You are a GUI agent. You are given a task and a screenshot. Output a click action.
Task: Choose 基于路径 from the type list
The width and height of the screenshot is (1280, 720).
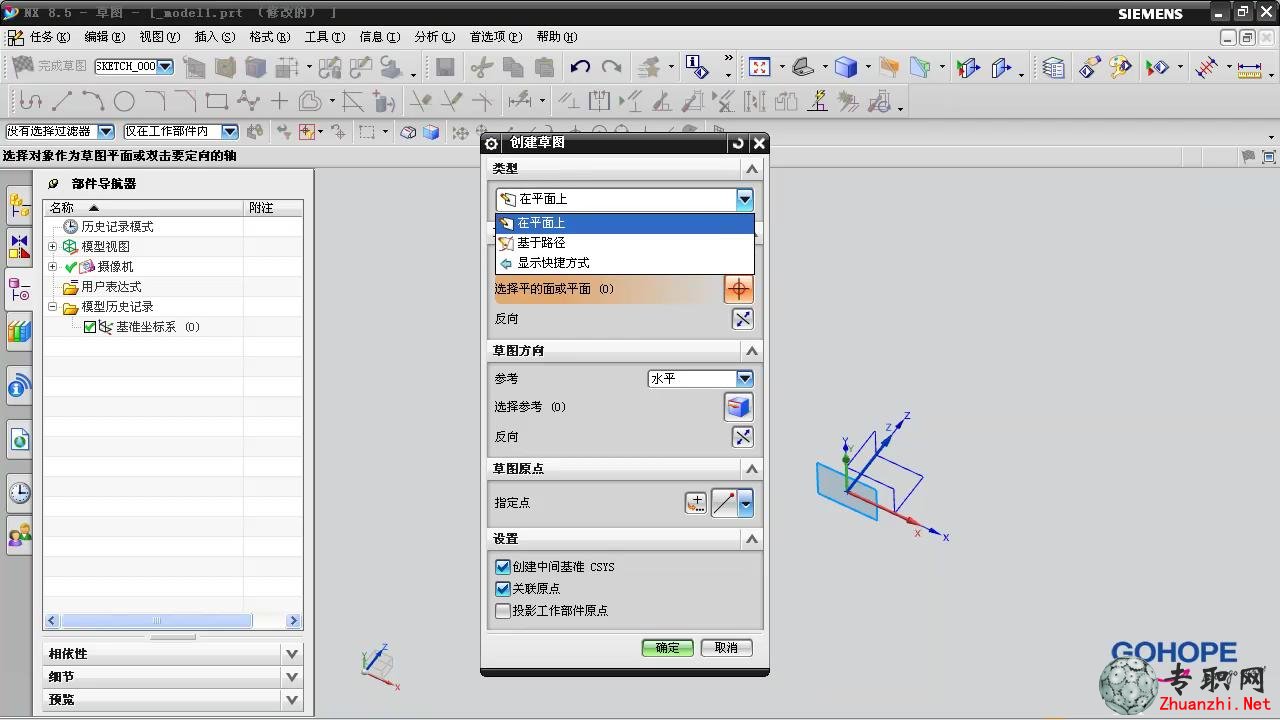click(x=625, y=243)
